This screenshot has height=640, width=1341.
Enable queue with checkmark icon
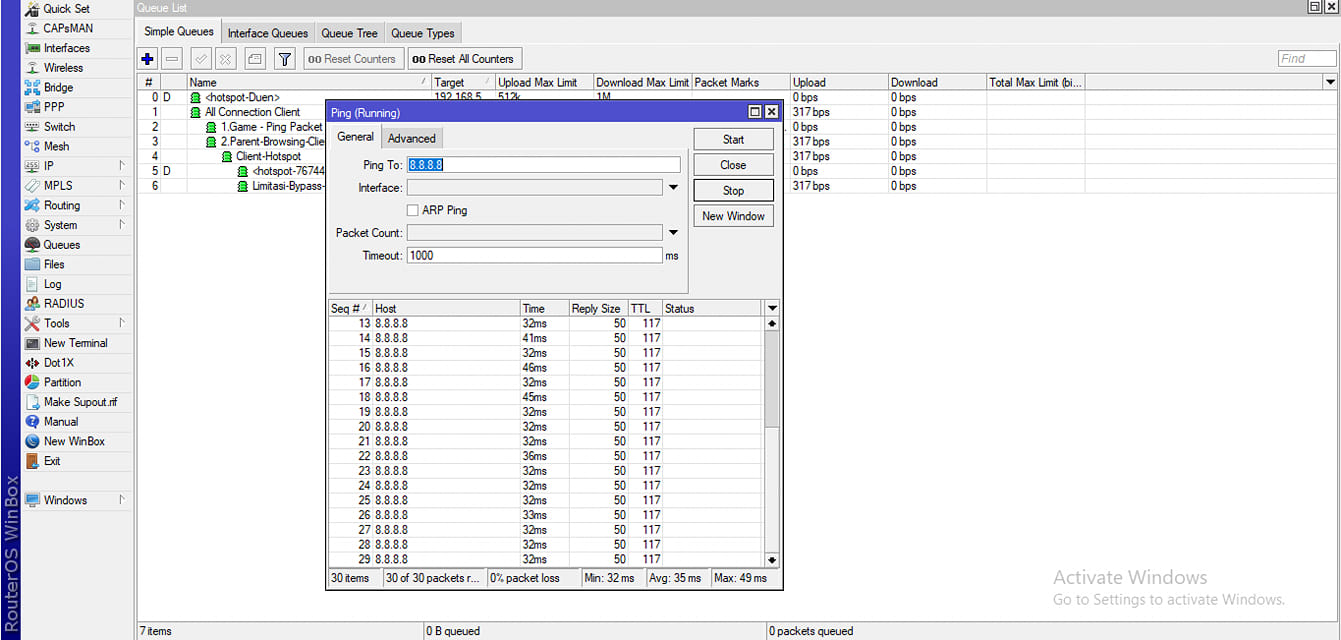coord(201,59)
